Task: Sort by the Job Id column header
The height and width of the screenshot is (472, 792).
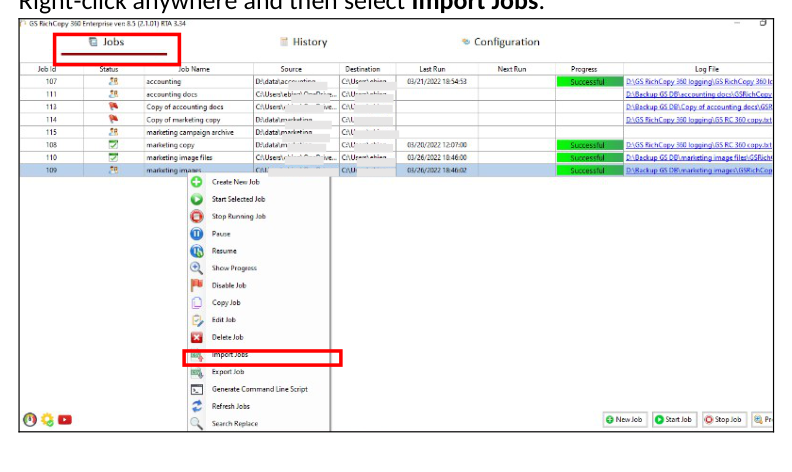Action: click(47, 69)
